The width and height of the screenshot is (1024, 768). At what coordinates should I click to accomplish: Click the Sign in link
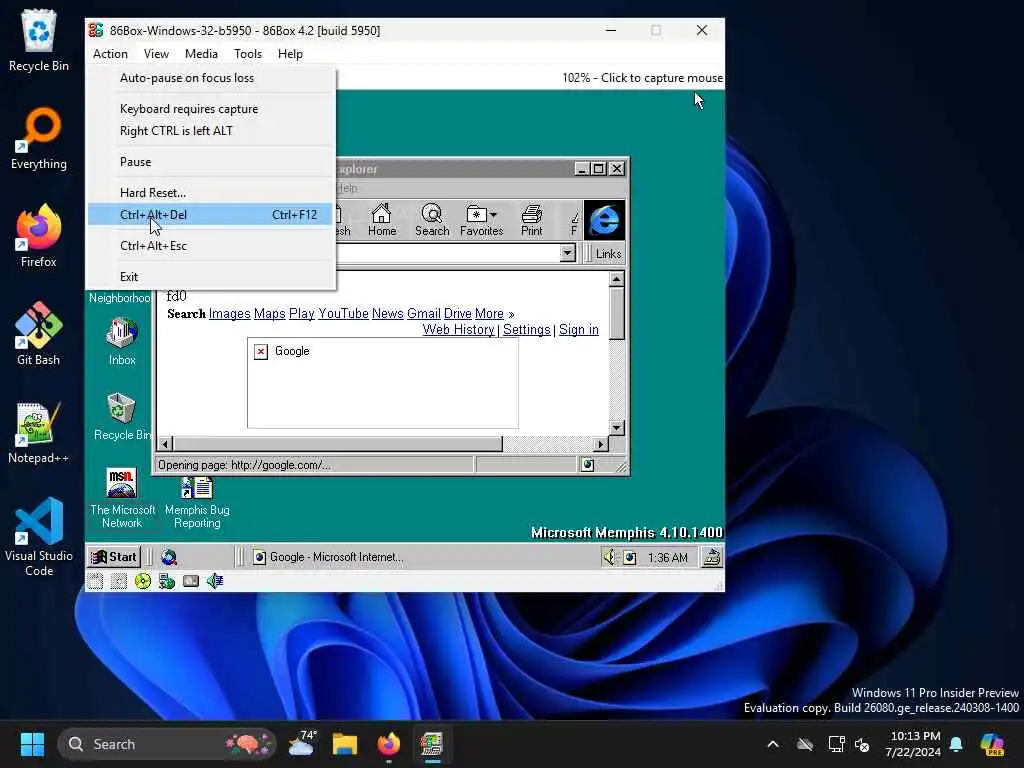point(579,330)
